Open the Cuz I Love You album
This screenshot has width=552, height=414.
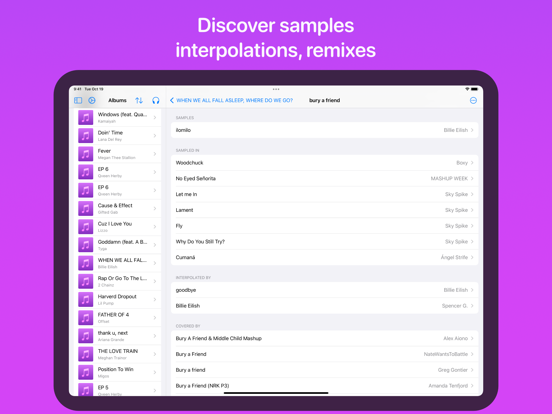(x=118, y=227)
